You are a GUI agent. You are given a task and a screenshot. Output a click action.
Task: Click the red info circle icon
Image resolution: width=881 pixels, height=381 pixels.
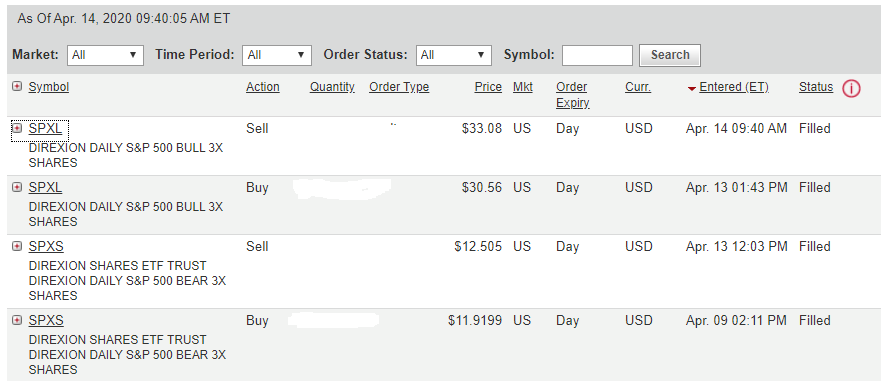[851, 88]
